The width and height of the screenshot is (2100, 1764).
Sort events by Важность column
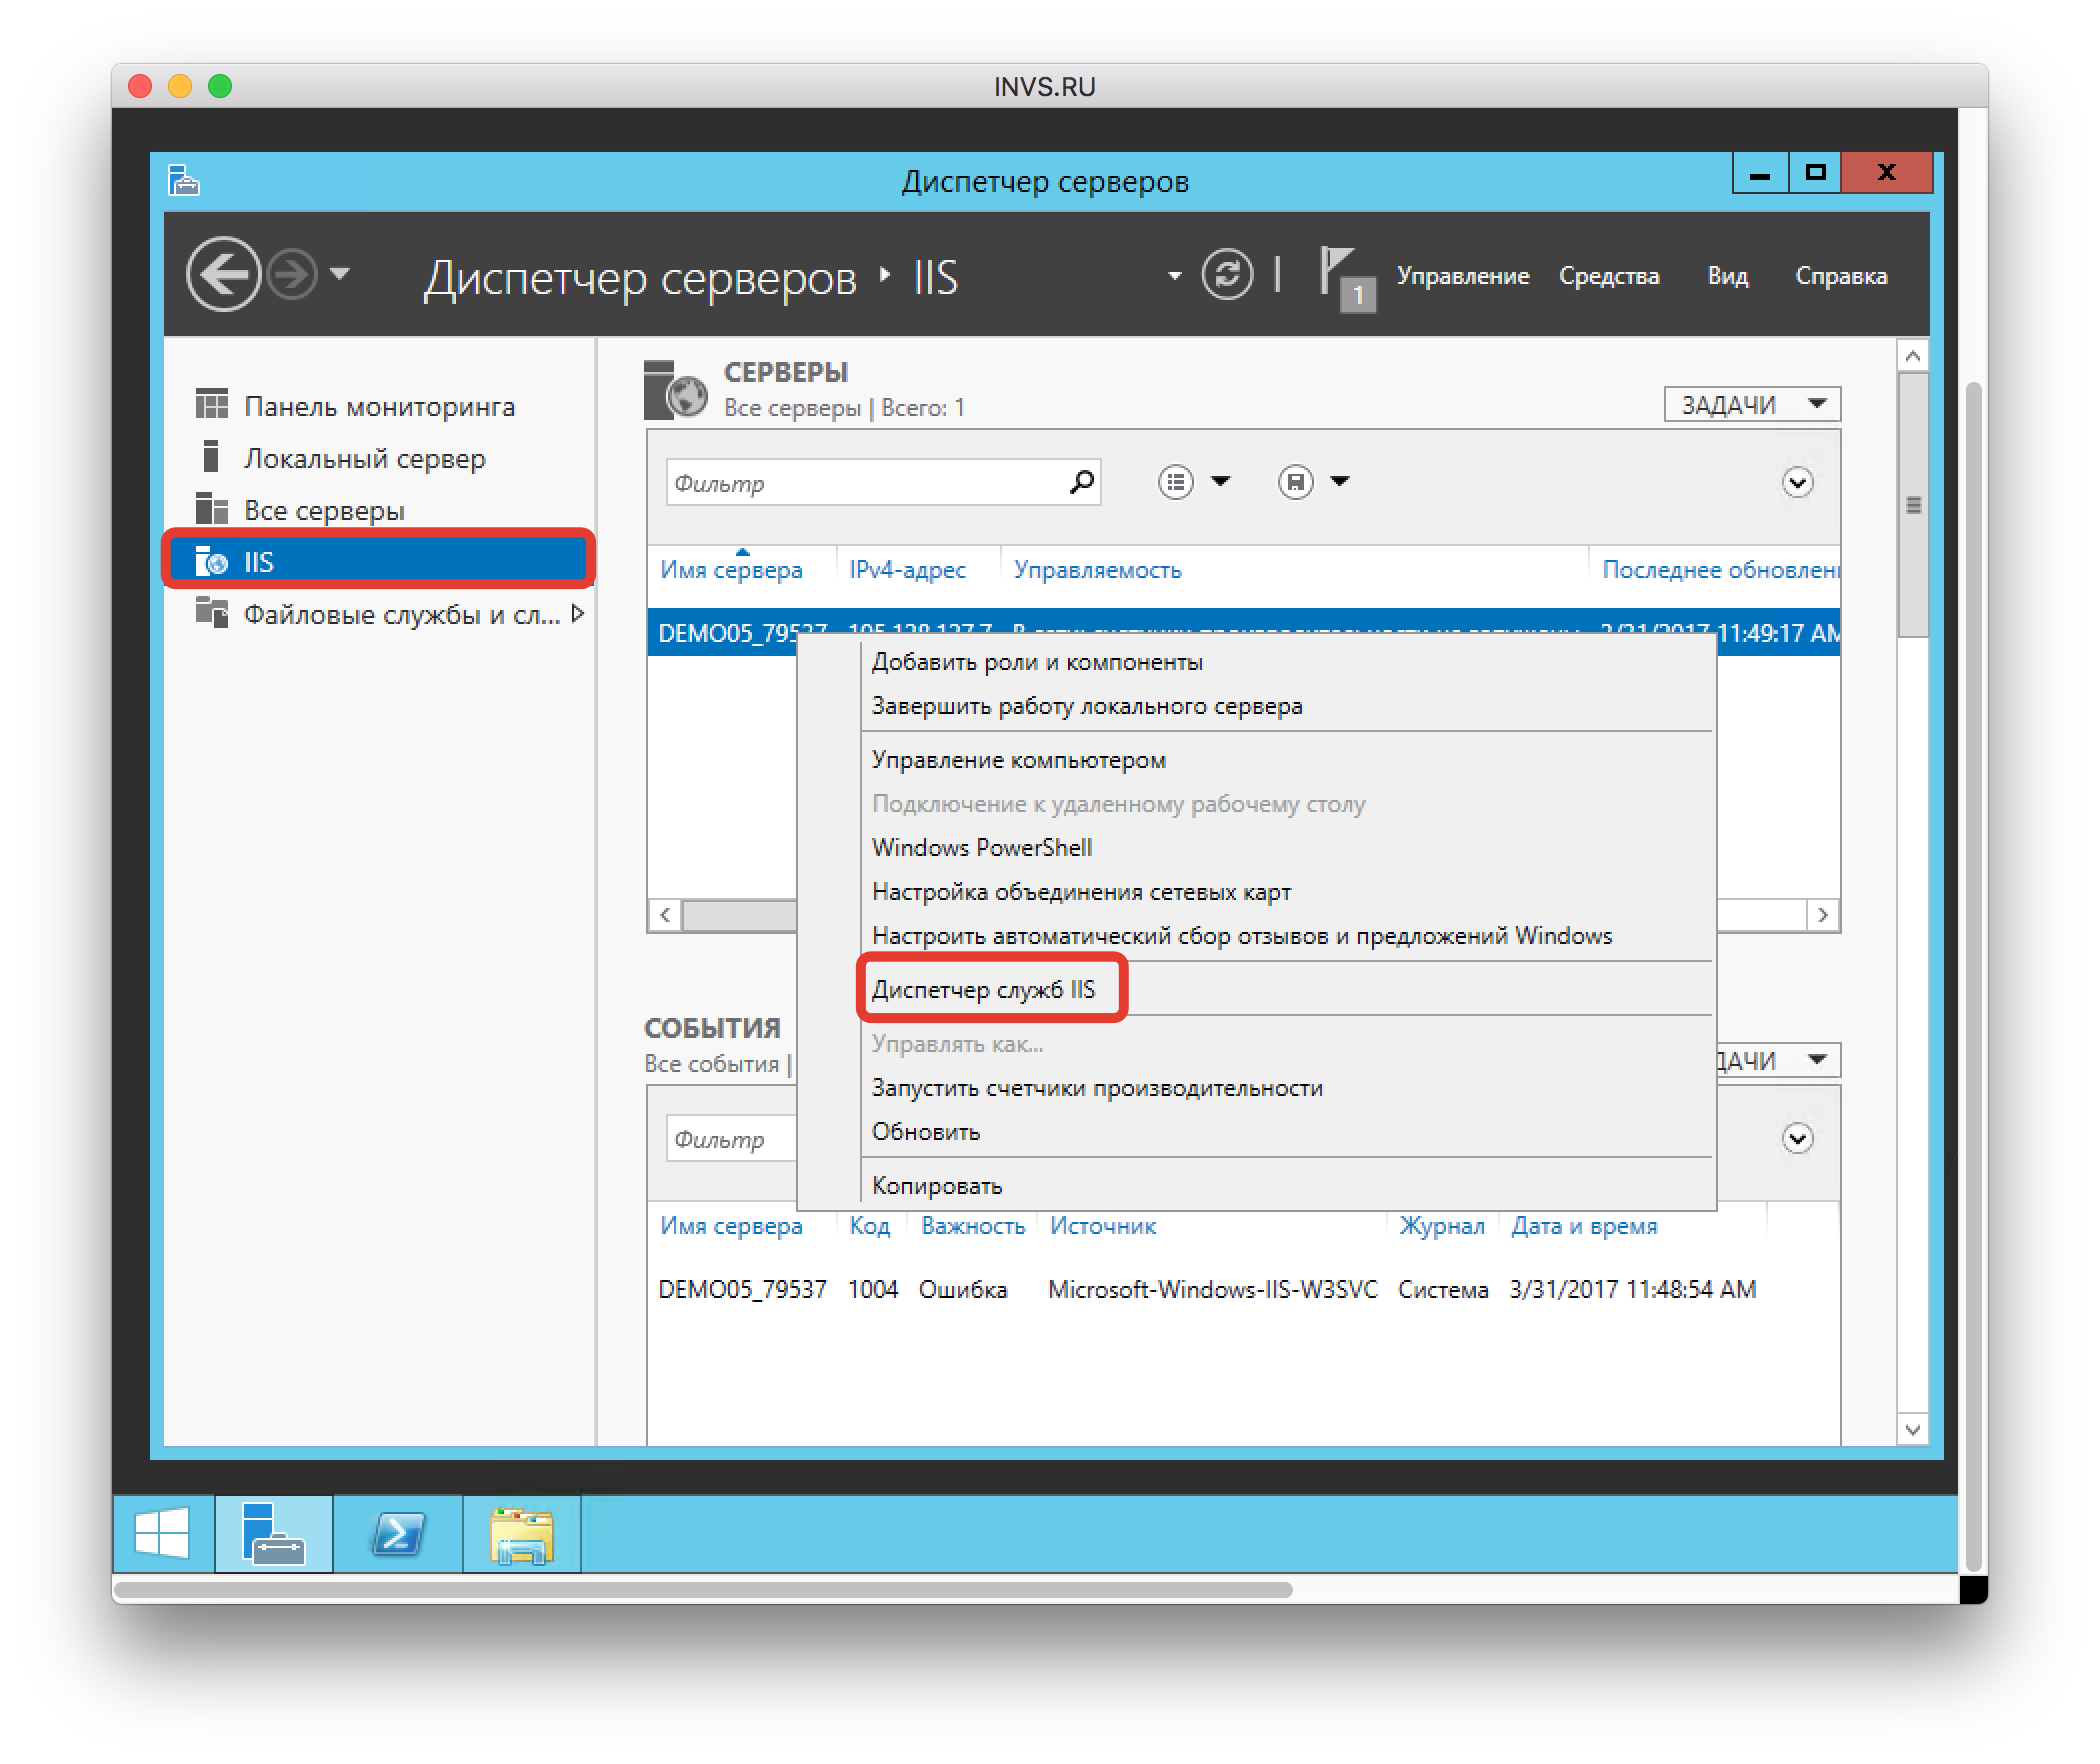coord(973,1225)
